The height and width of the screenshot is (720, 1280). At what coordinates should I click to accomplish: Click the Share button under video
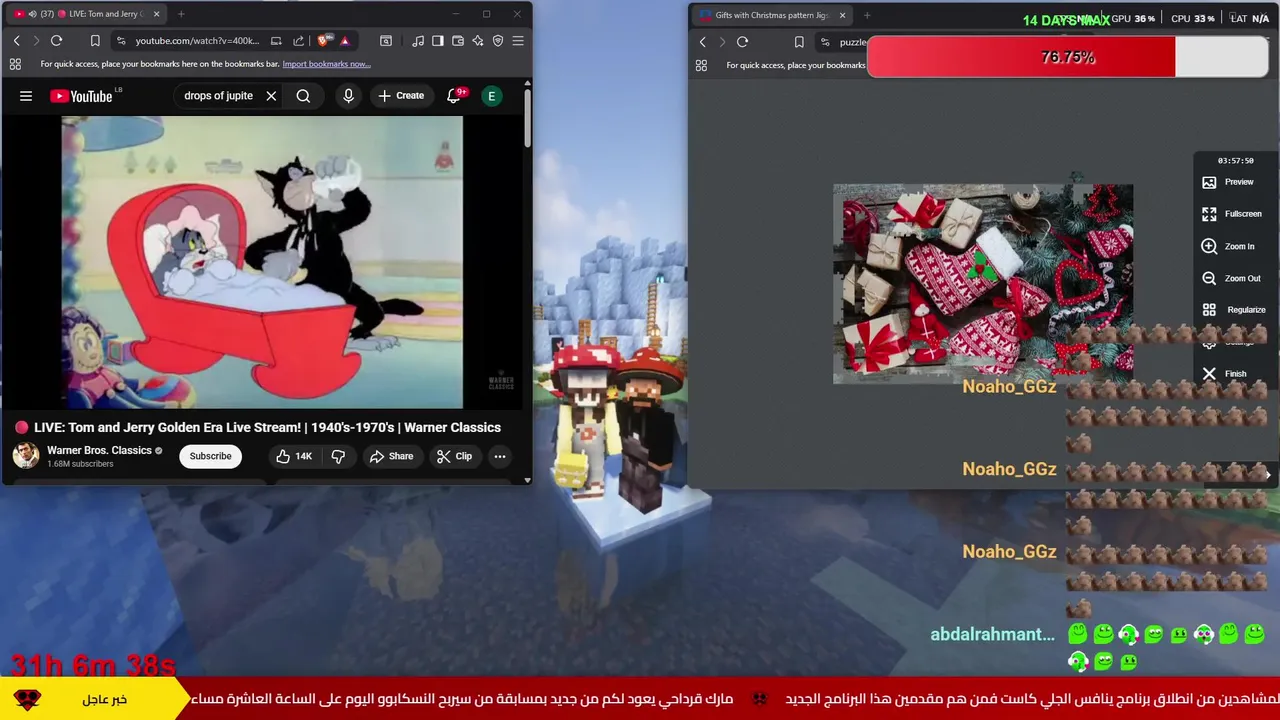(x=391, y=456)
